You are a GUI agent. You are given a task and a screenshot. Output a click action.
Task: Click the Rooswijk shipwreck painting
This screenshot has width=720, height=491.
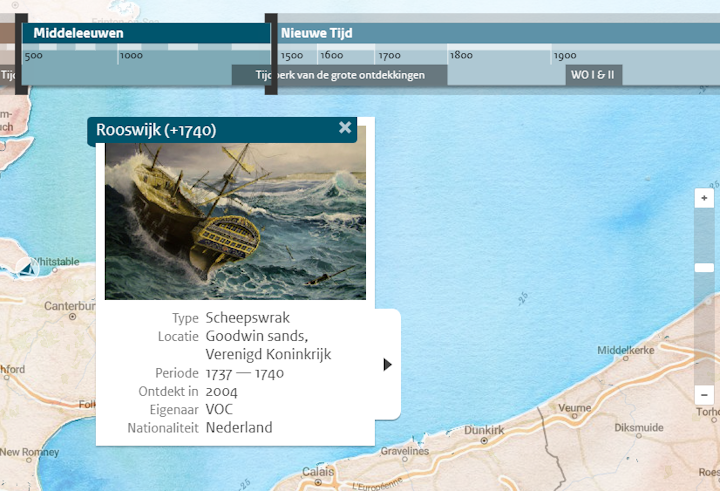click(235, 221)
